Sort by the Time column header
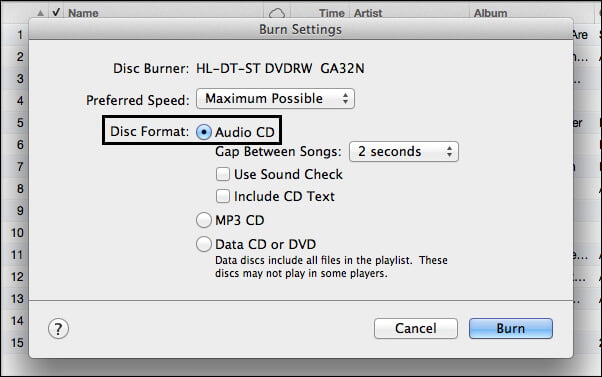Viewport: 602px width, 377px height. (332, 13)
